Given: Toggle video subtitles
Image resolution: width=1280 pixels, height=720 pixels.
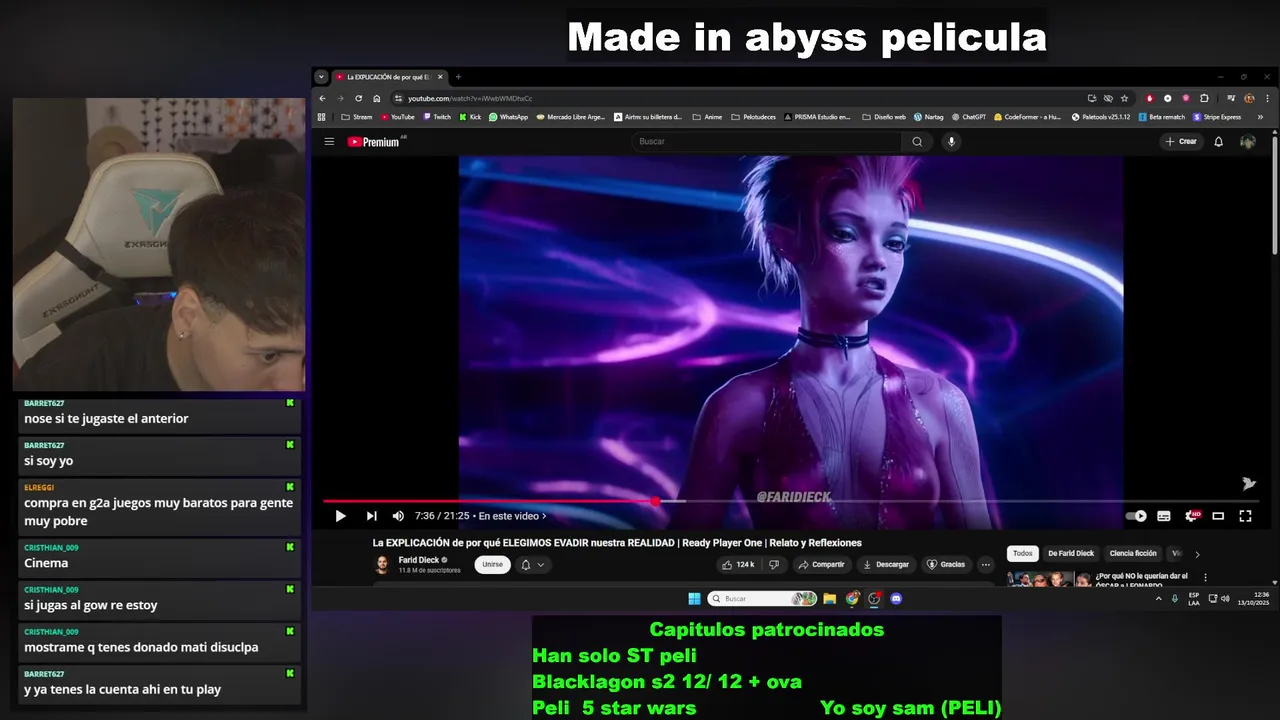Looking at the screenshot, I should pyautogui.click(x=1164, y=516).
